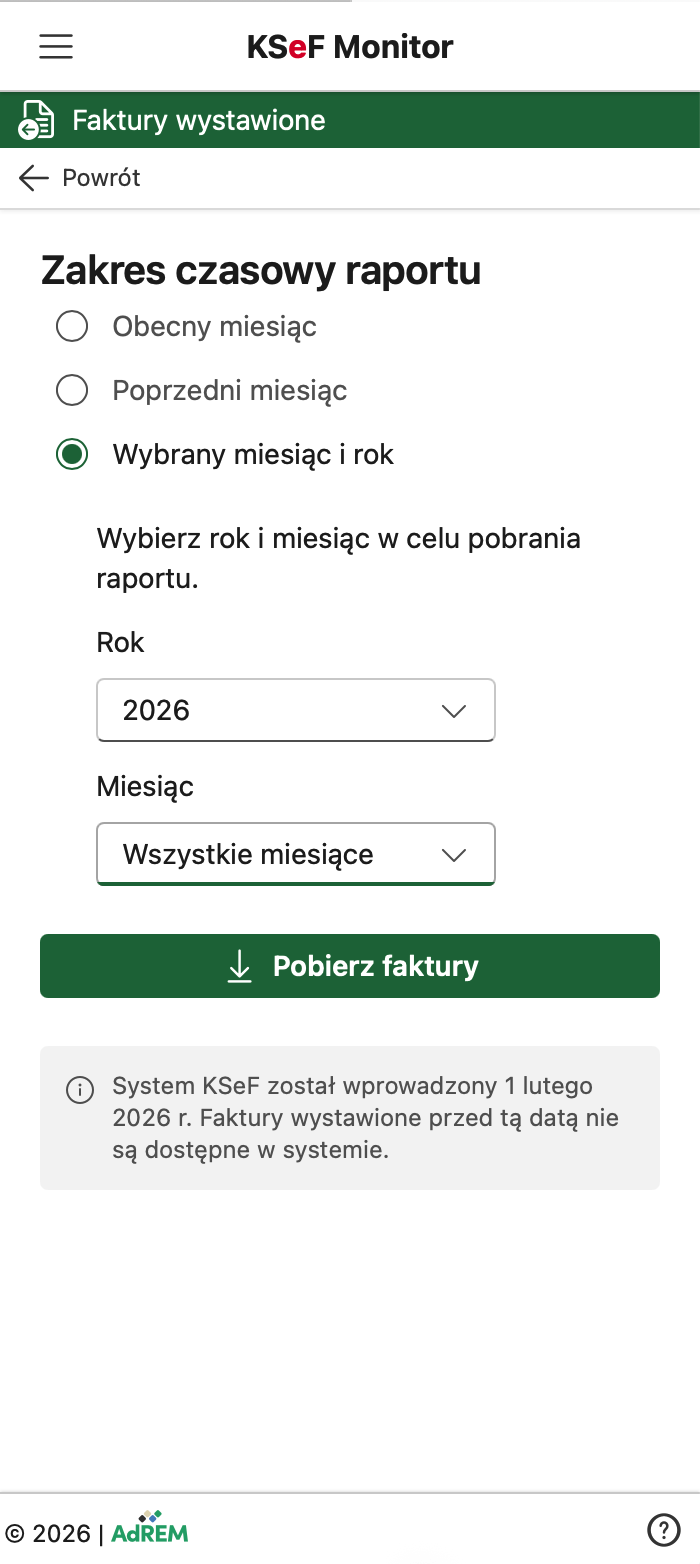
Task: Click the back arrow icon next to Powrót
Action: [x=33, y=178]
